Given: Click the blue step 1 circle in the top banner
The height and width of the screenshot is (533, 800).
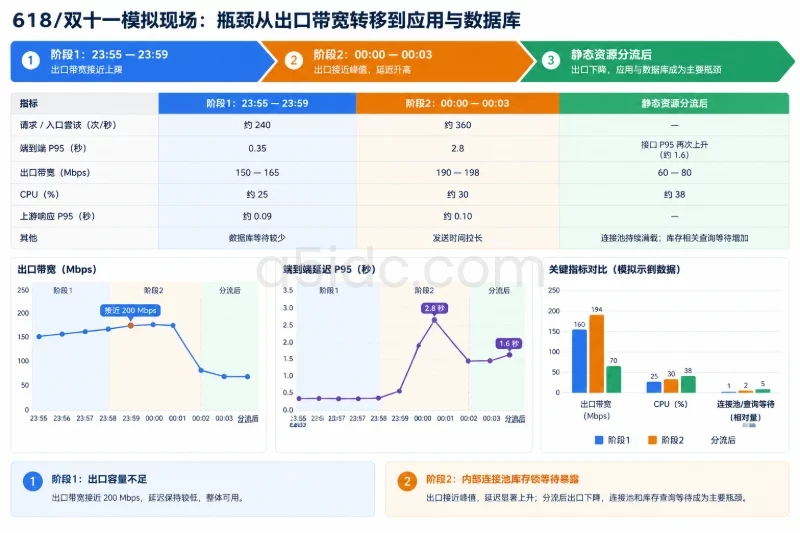Looking at the screenshot, I should [x=30, y=61].
